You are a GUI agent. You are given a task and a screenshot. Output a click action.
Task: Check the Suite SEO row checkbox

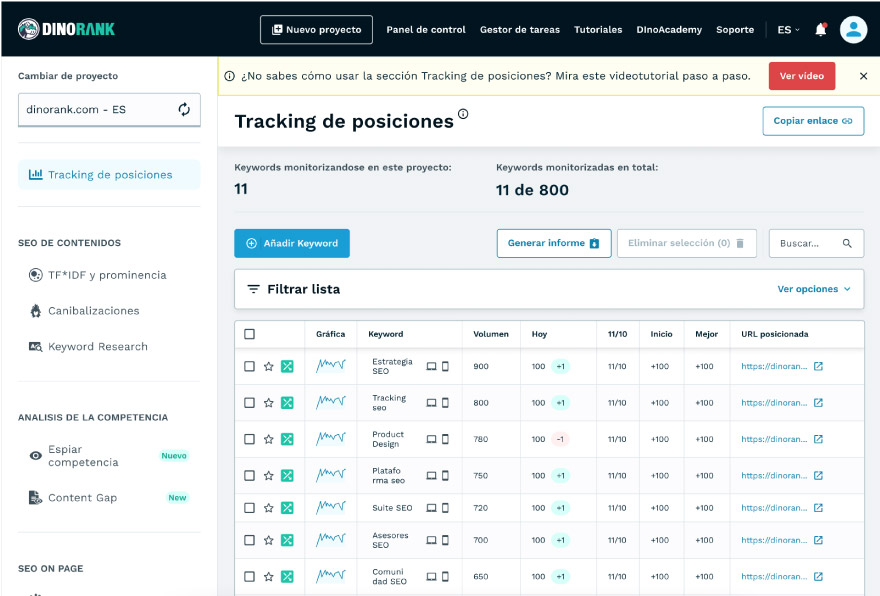point(249,508)
